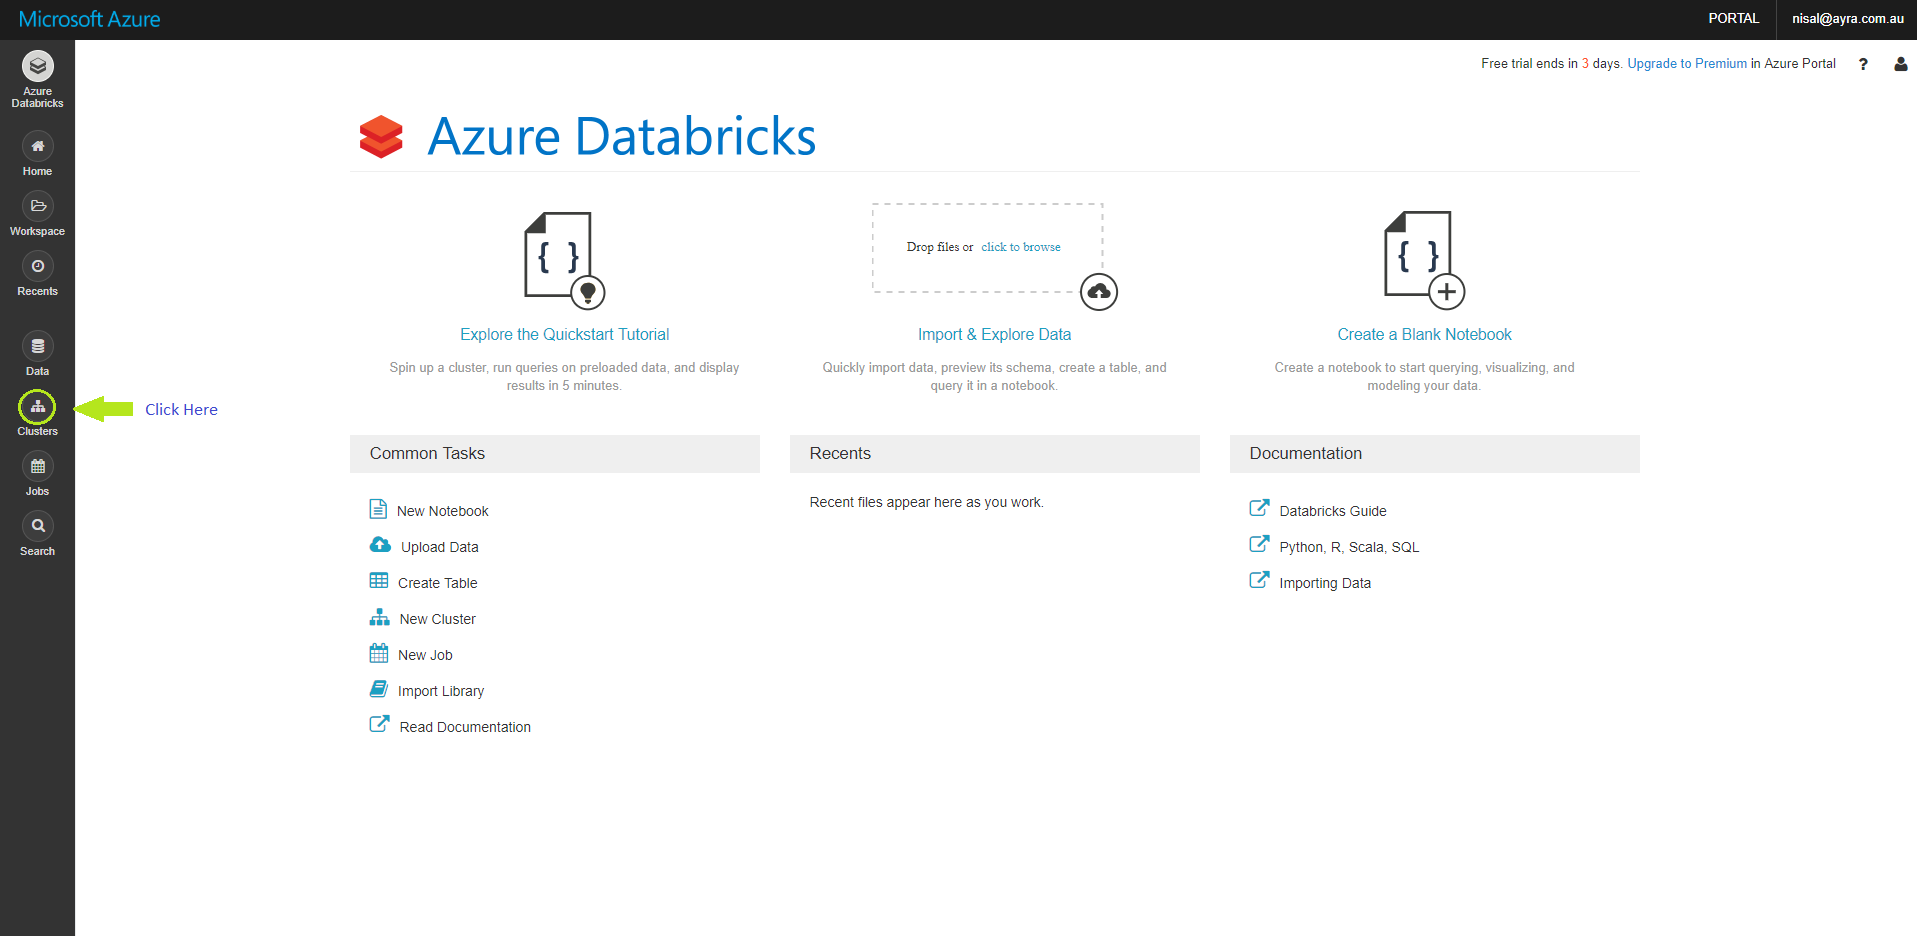Go to Home in the sidebar
Screen dimensions: 1917x936
click(37, 147)
